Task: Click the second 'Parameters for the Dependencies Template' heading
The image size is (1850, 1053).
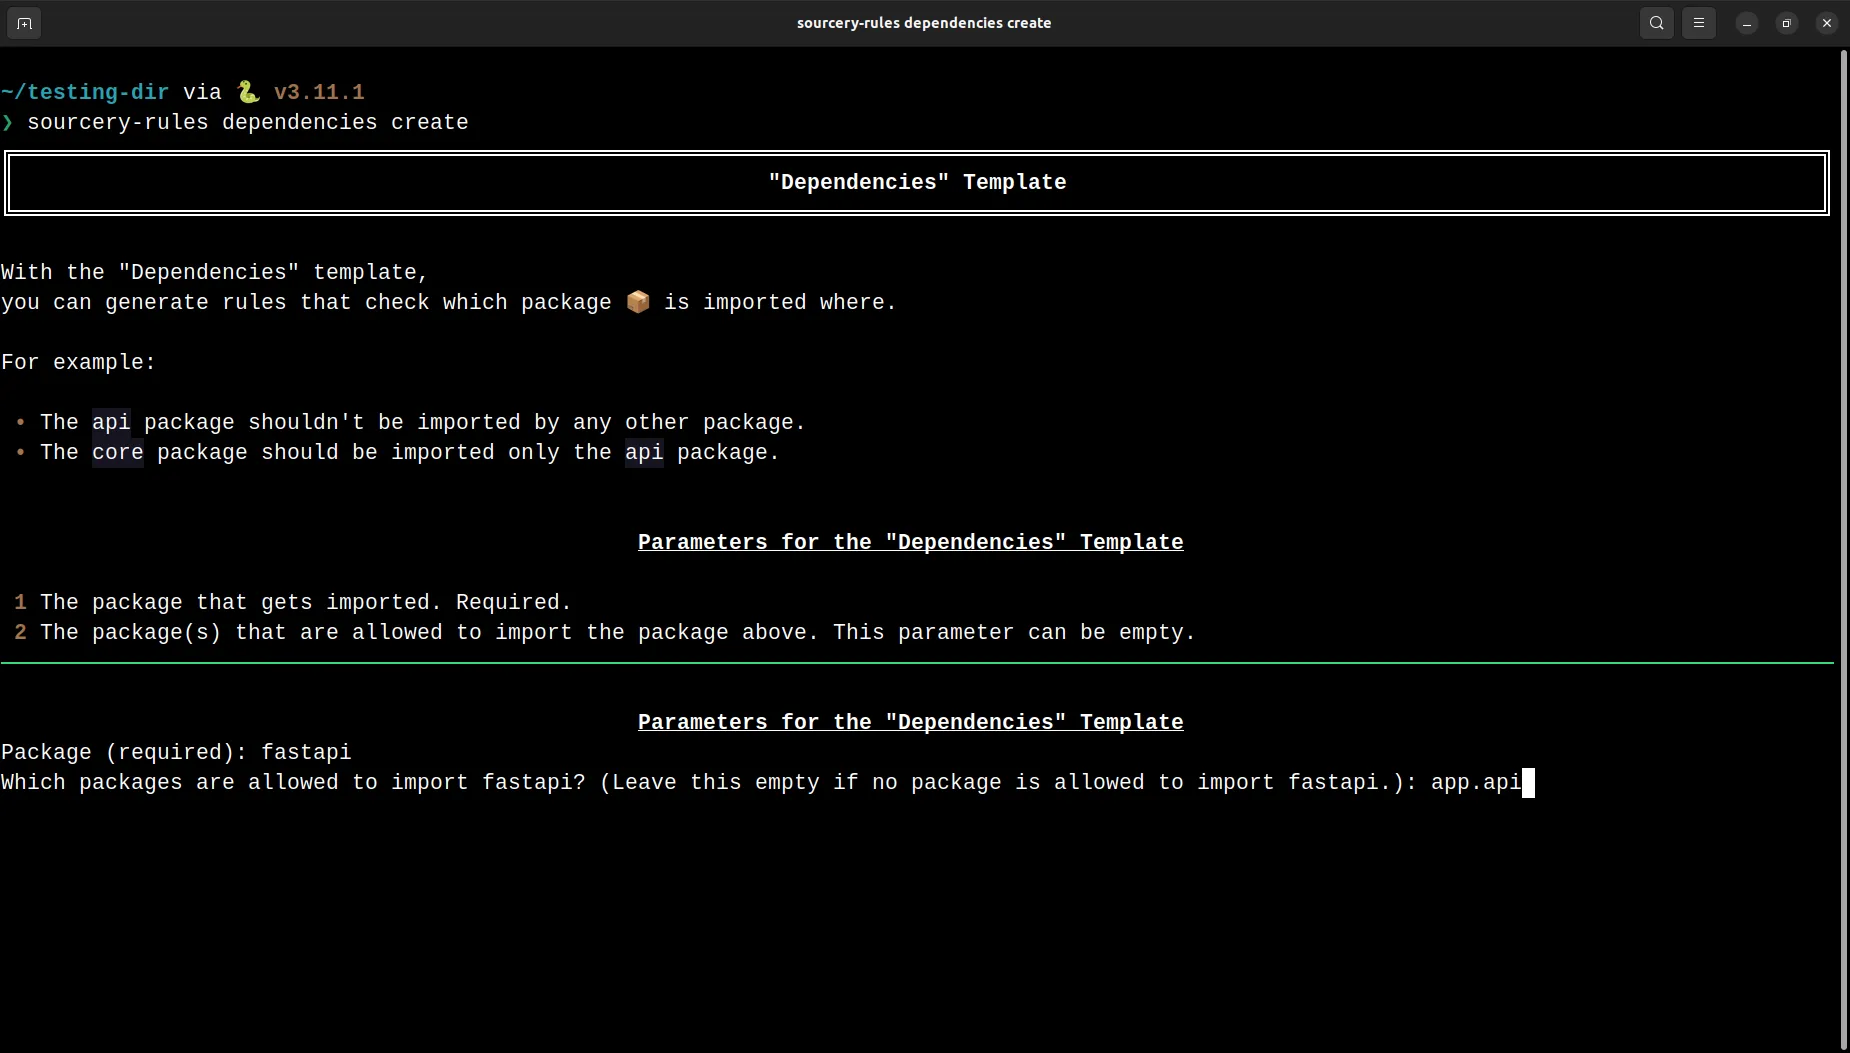Action: coord(910,722)
